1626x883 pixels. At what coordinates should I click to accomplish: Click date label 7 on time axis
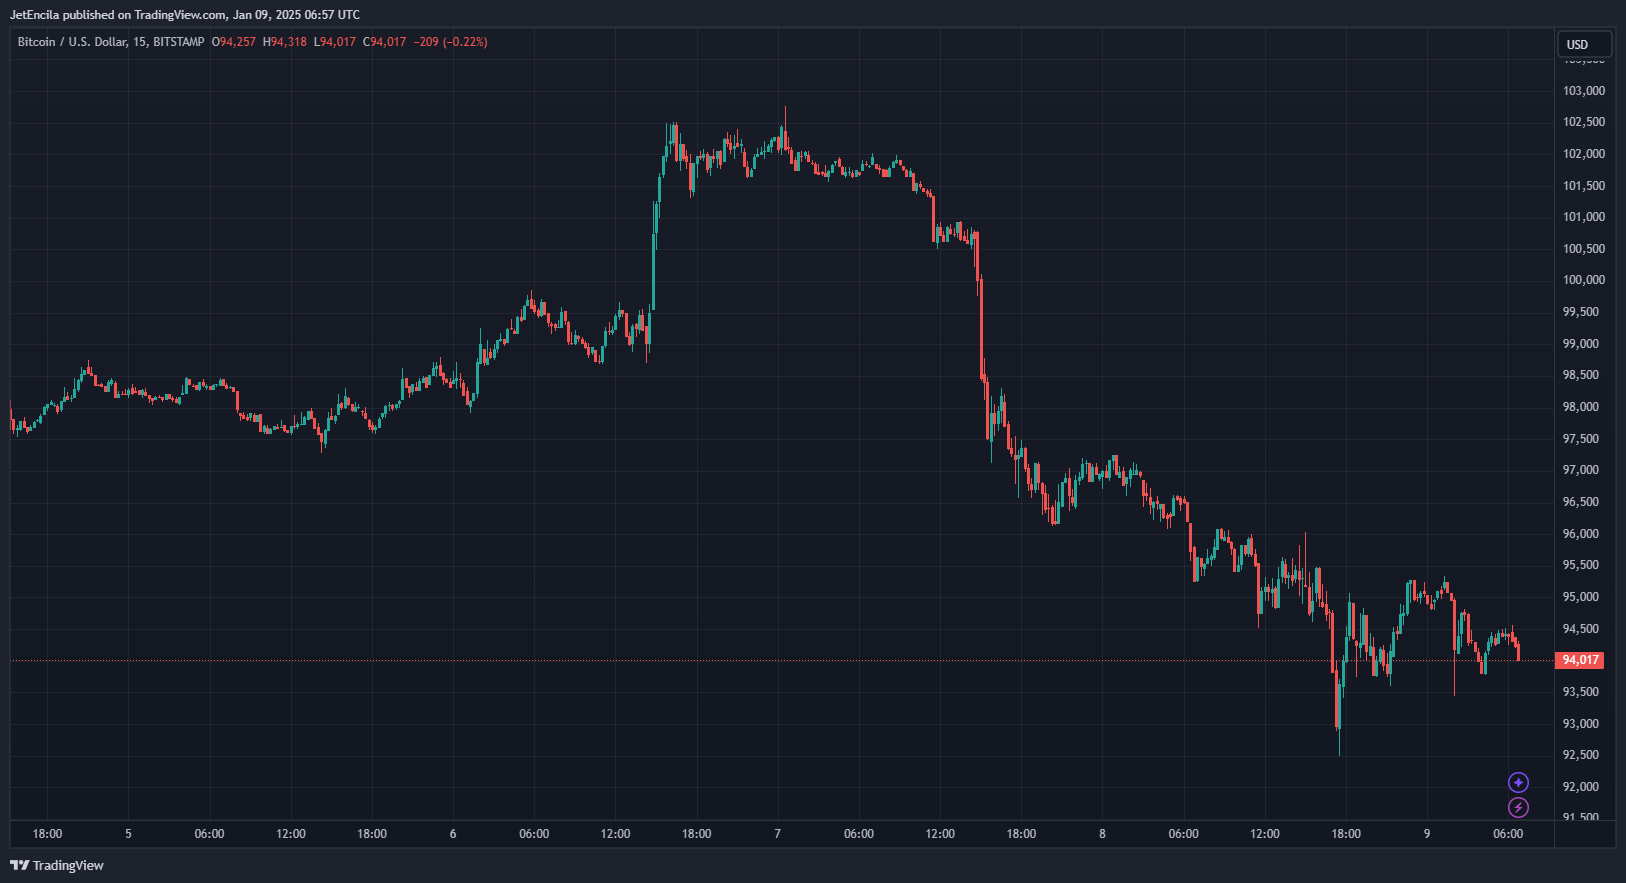coord(778,834)
